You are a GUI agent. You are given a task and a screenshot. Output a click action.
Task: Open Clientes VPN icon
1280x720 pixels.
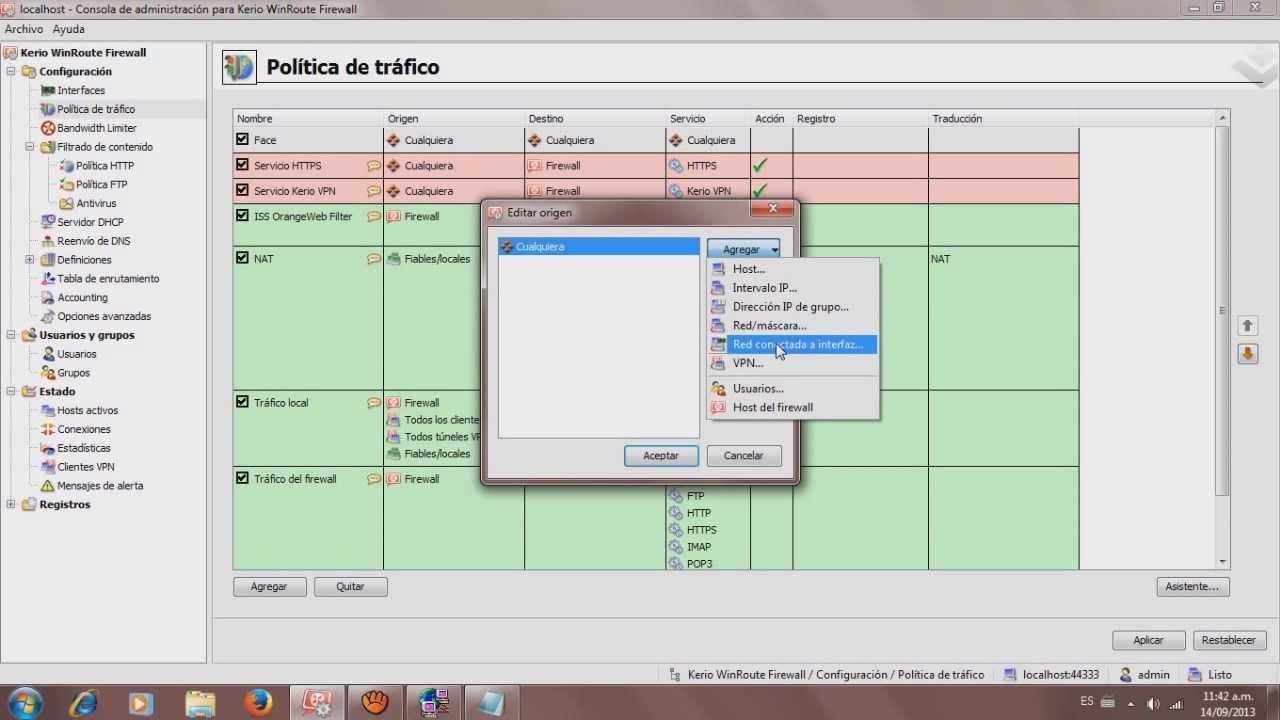[48, 467]
